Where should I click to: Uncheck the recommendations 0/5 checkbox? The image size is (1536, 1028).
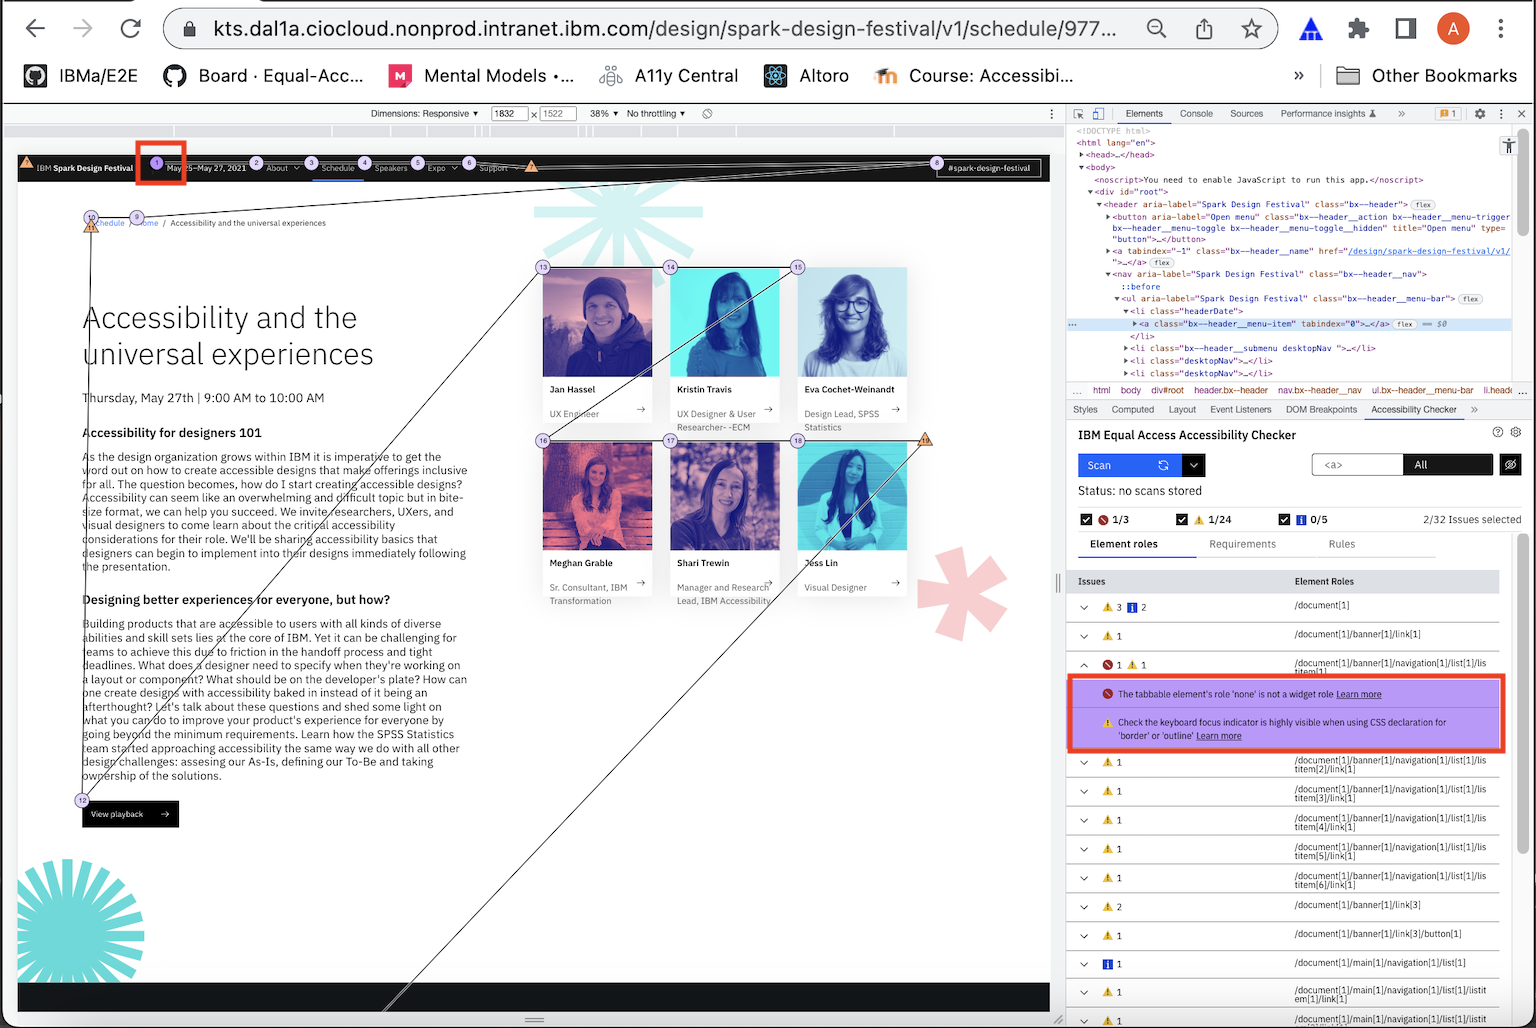(x=1284, y=519)
